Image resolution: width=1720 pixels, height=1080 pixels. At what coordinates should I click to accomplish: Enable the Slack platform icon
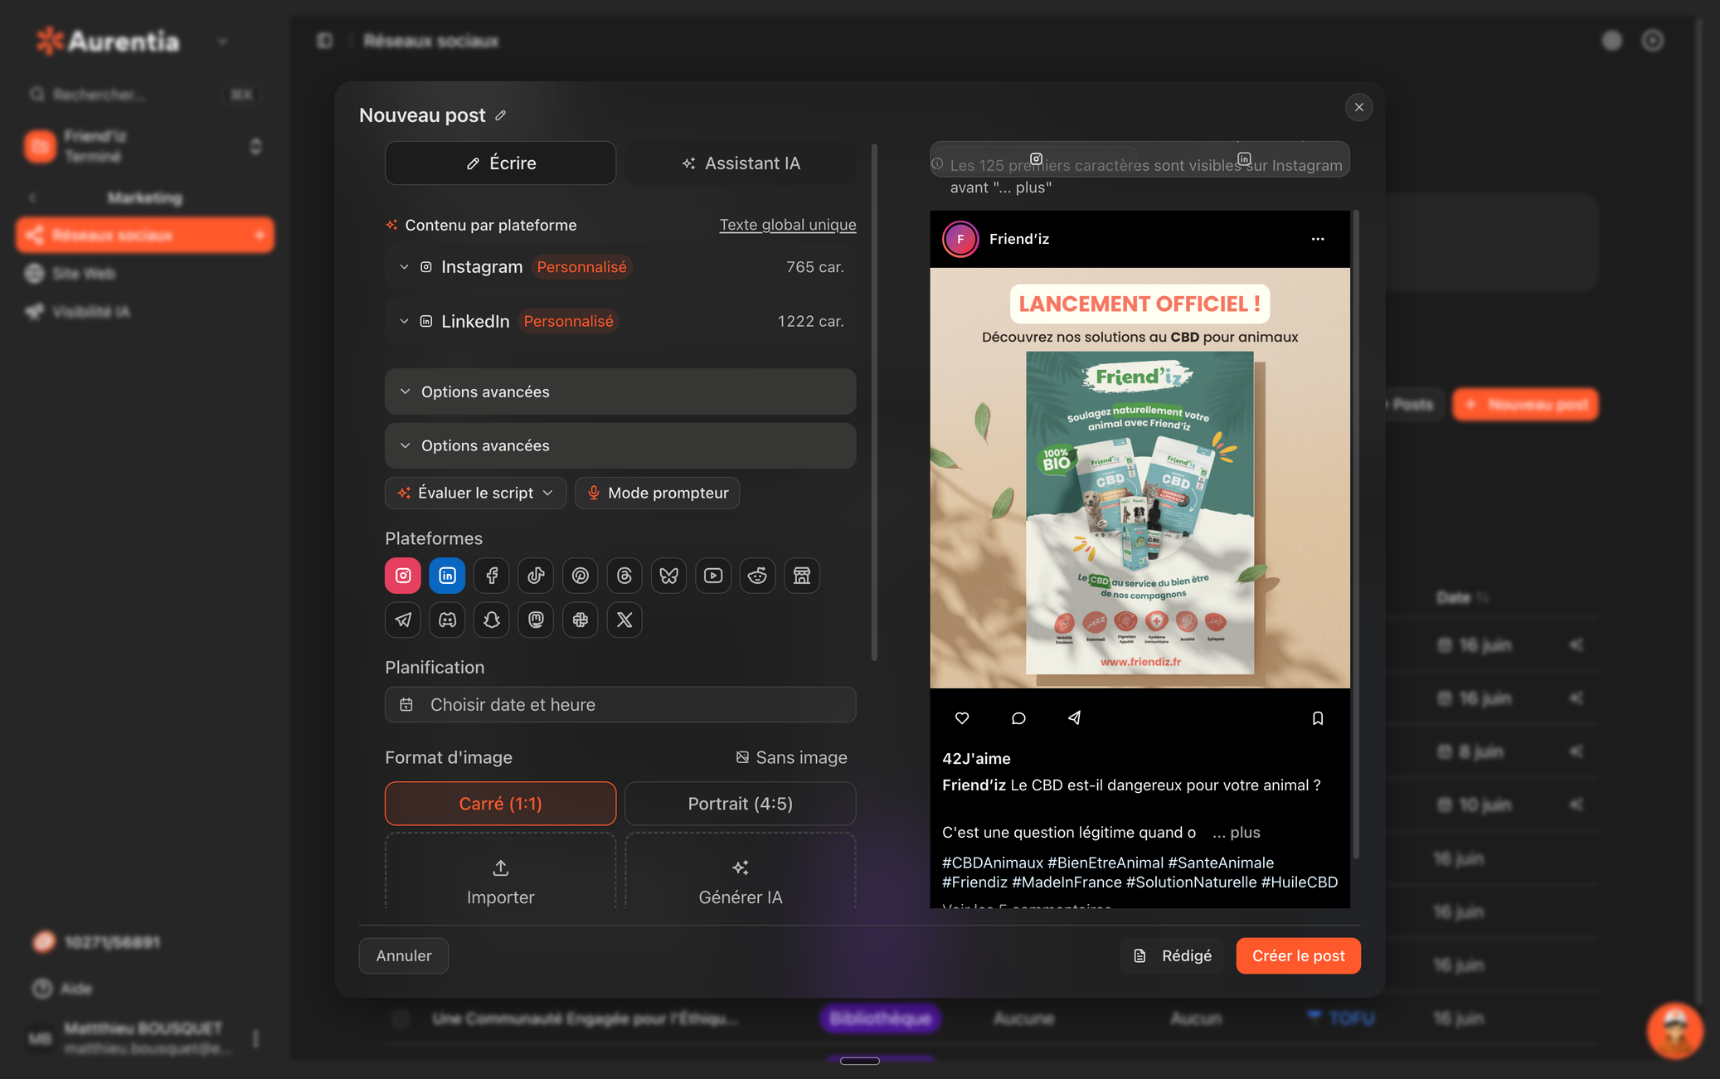click(x=580, y=620)
